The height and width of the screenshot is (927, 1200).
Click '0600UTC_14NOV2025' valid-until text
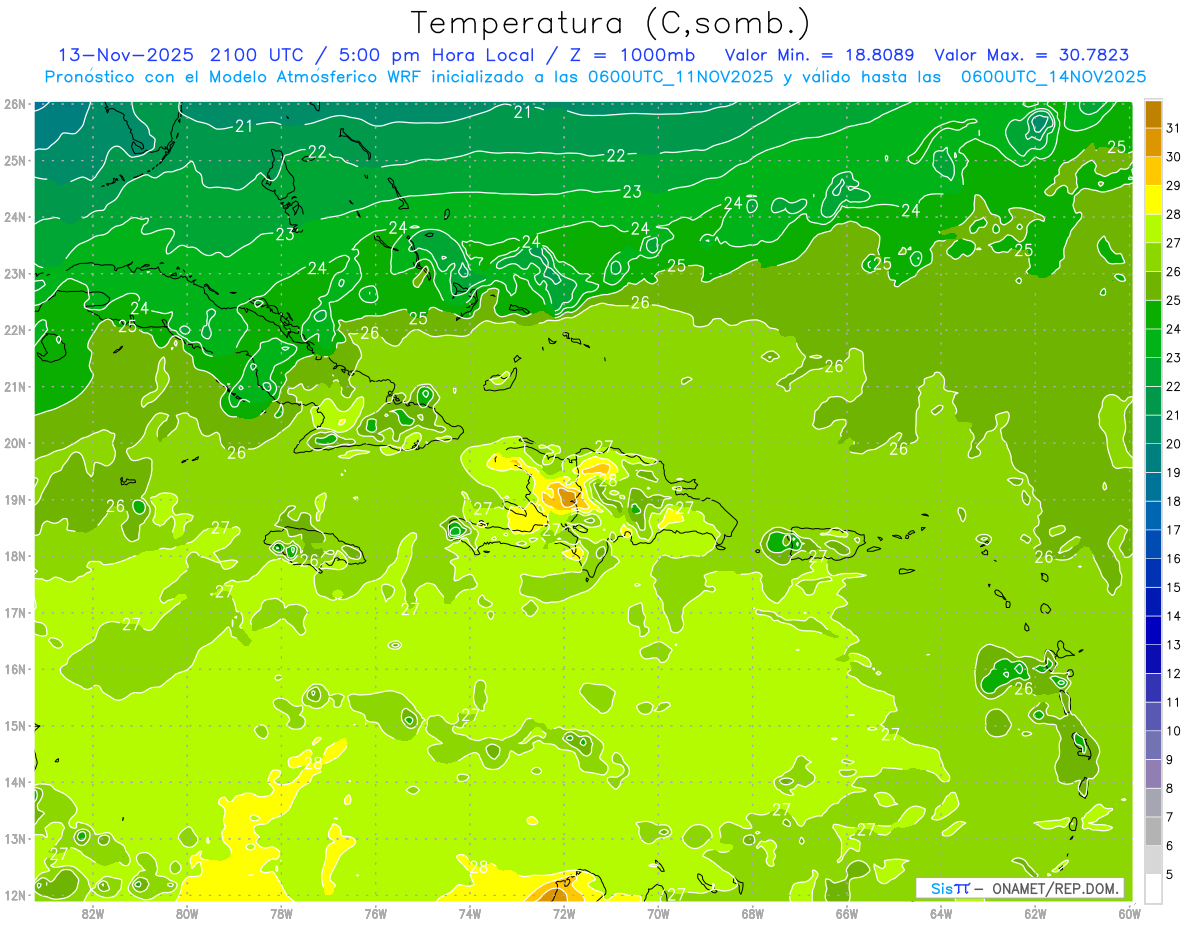pos(1053,77)
